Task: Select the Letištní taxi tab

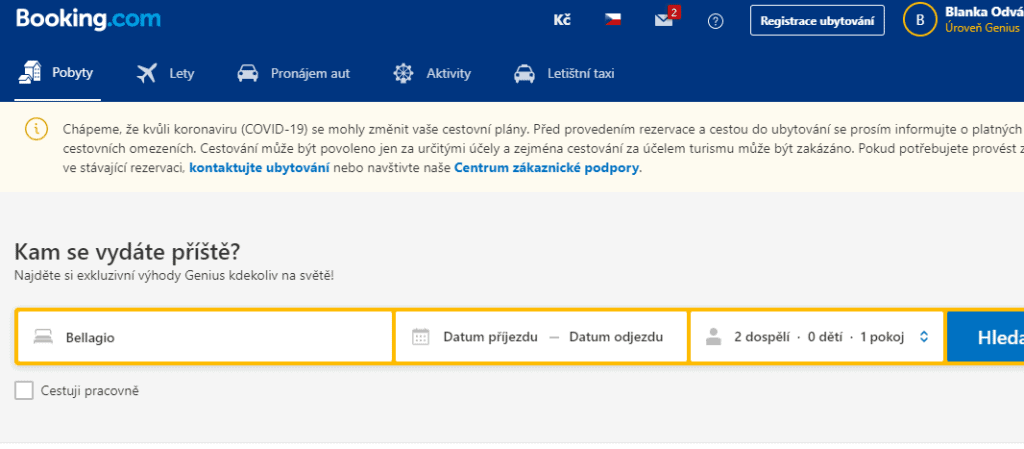Action: (564, 74)
